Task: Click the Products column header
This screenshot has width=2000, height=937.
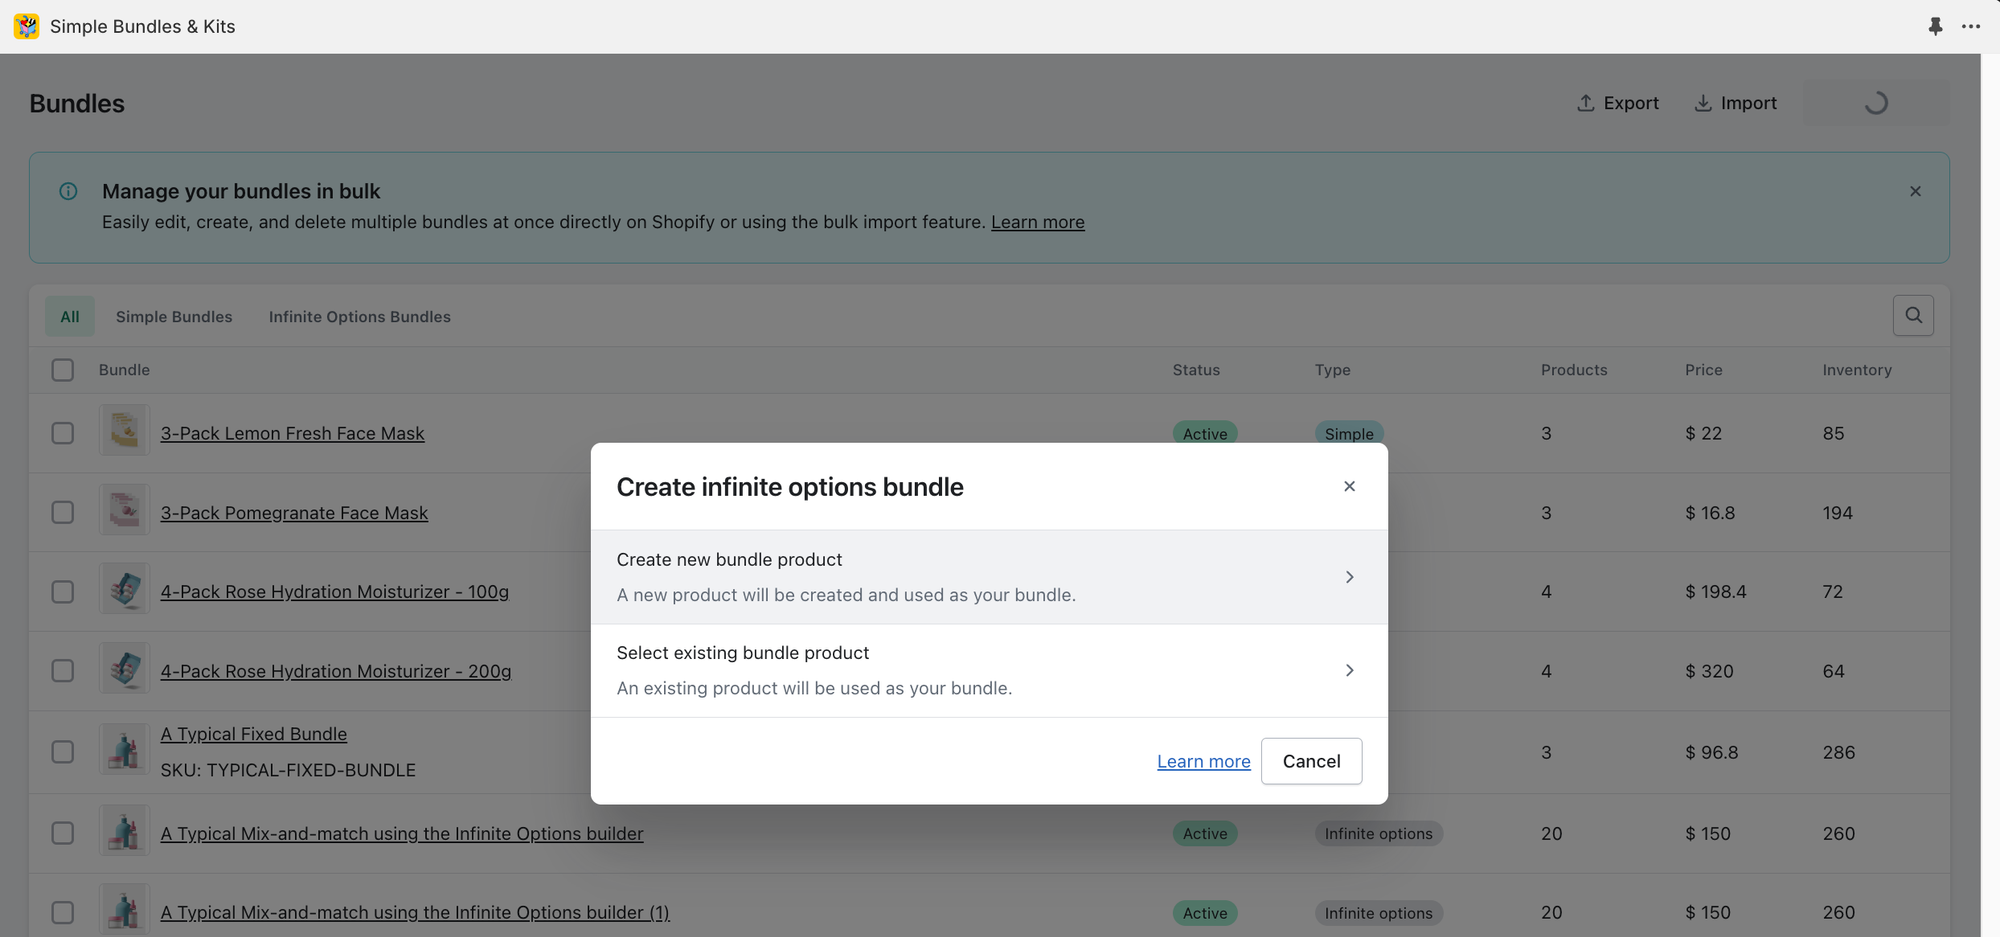Action: 1574,370
